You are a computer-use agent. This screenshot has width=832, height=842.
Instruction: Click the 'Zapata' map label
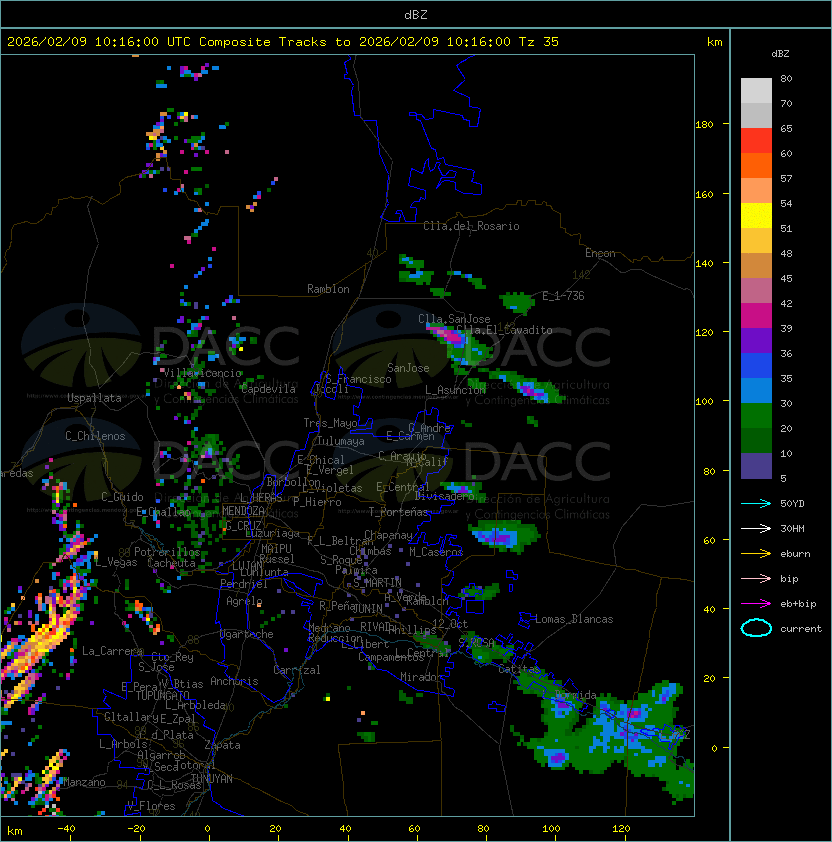coord(222,745)
